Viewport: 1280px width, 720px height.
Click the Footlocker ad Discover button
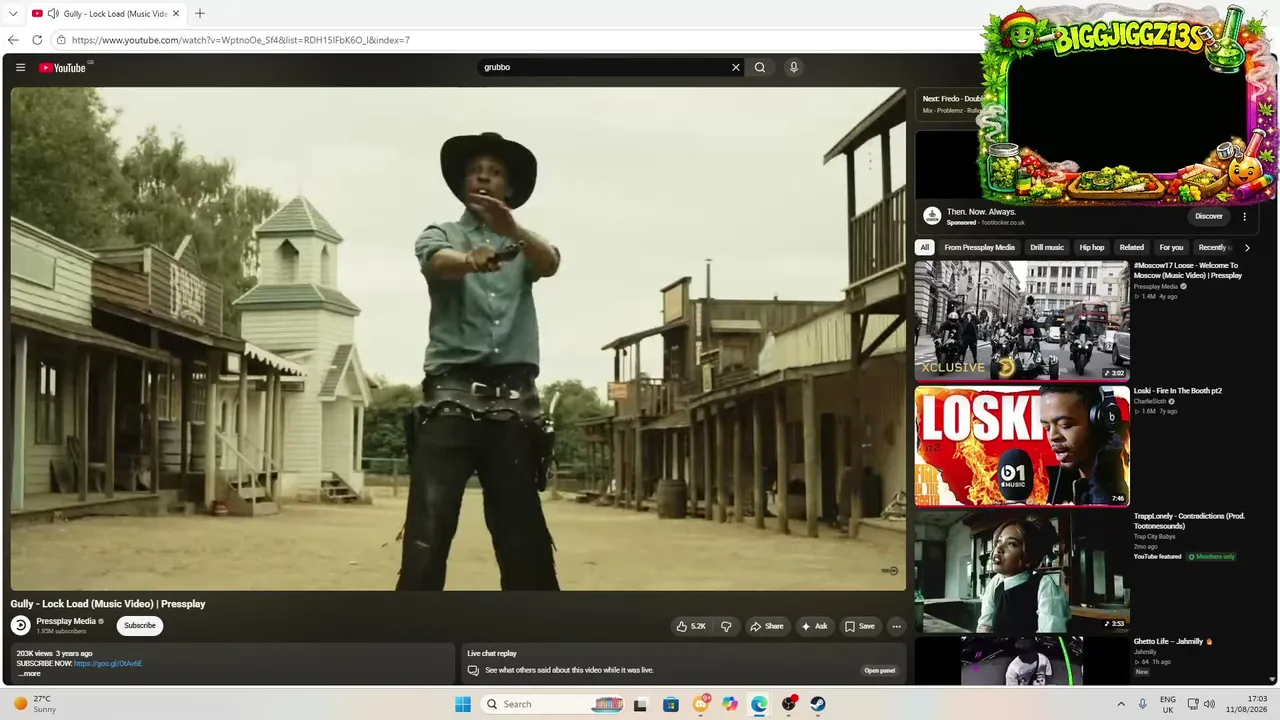1209,216
